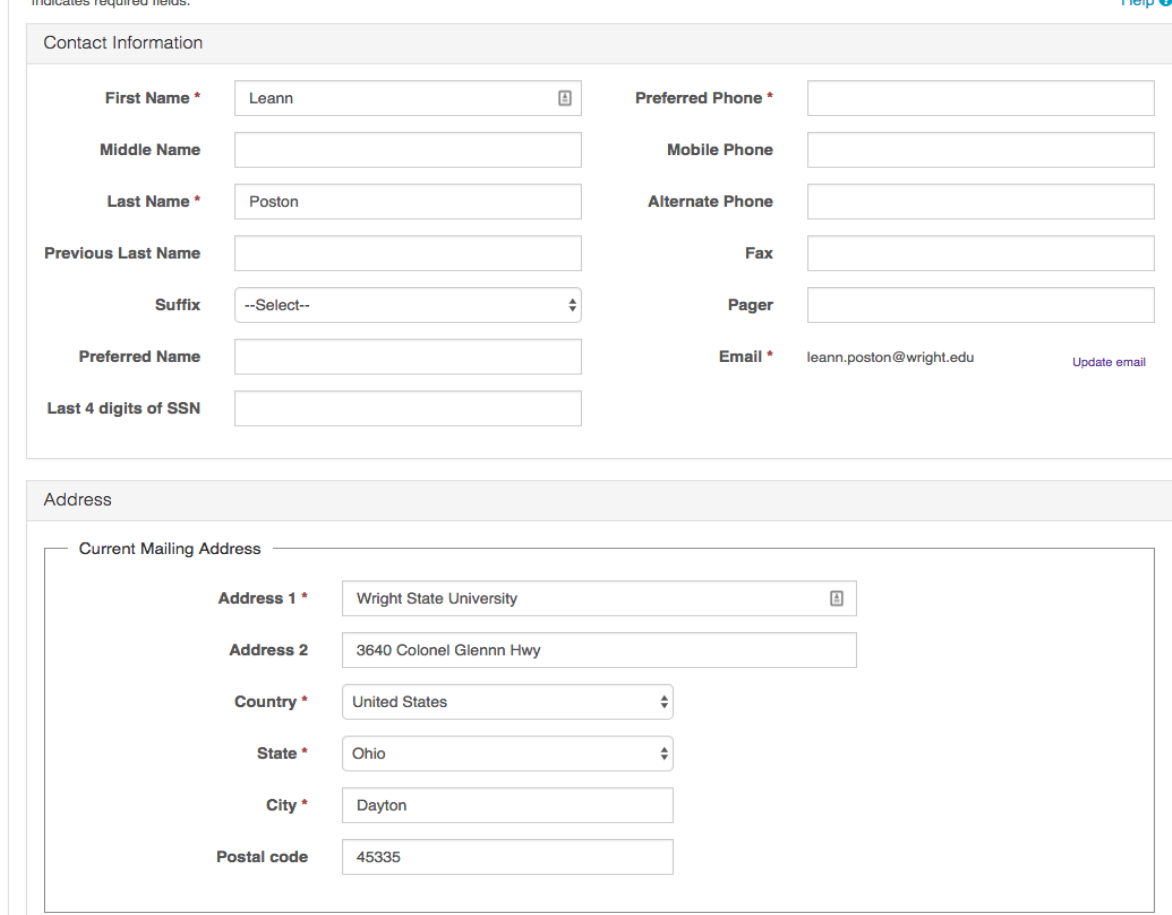Click the Current Mailing Address legend
1172x915 pixels.
point(170,549)
